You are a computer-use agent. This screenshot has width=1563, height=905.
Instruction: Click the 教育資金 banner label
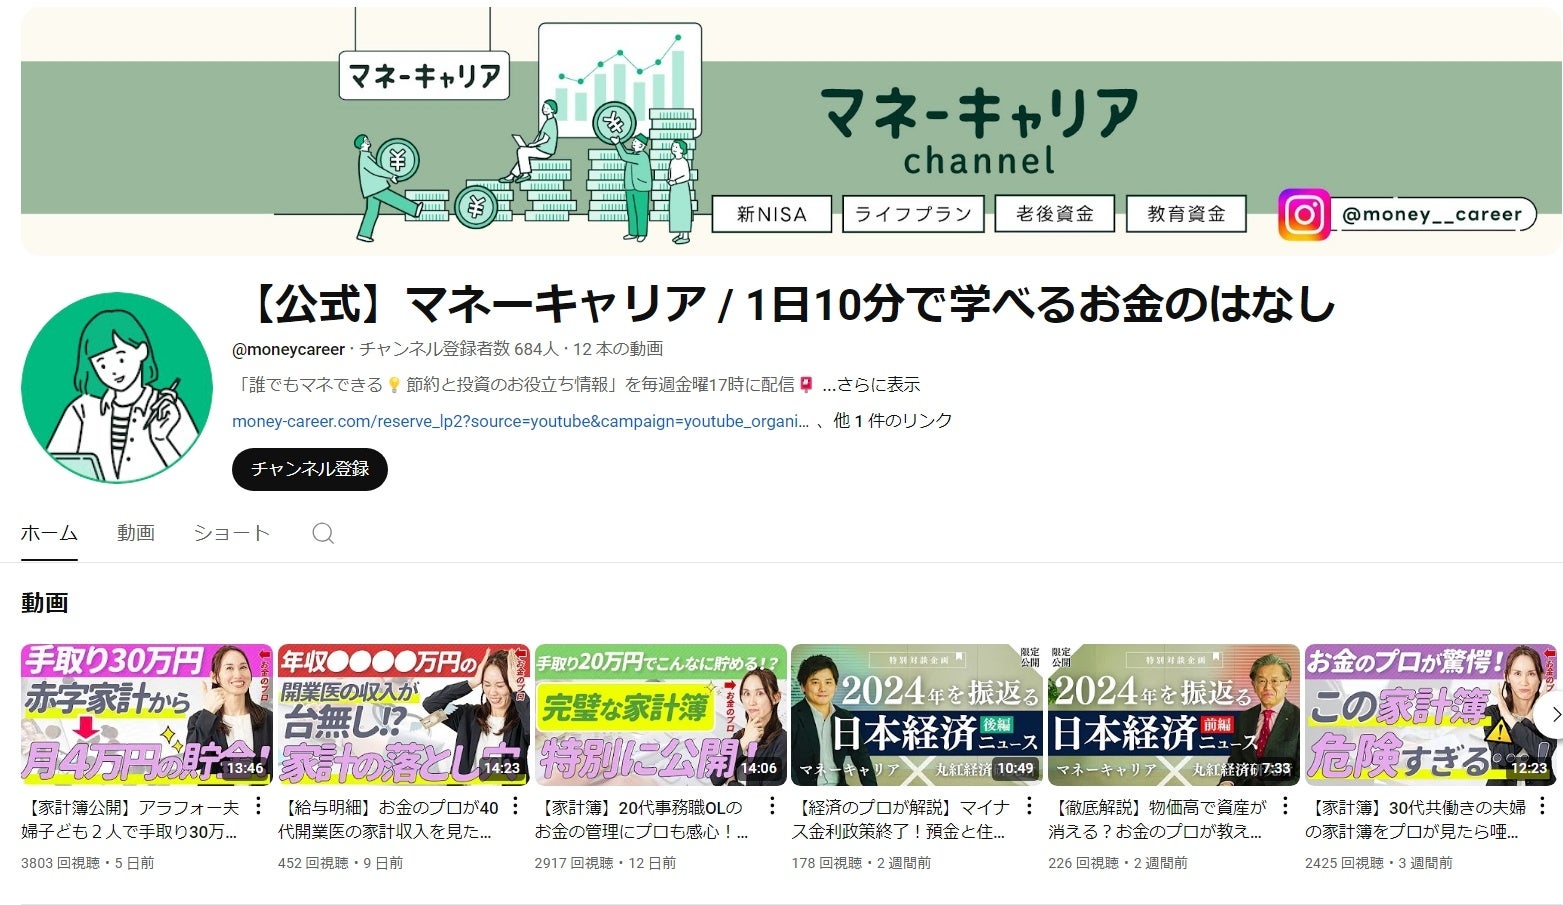(x=1186, y=214)
